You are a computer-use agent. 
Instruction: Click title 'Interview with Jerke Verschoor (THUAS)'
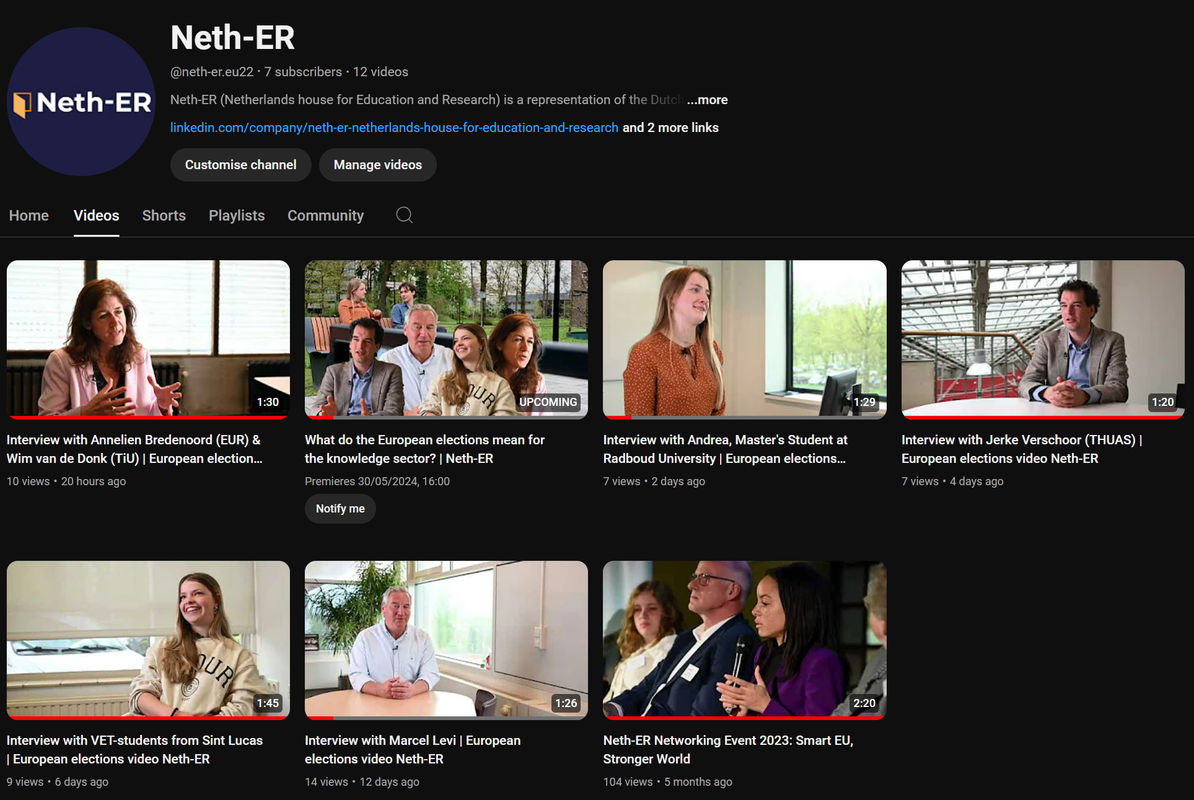tap(1022, 449)
